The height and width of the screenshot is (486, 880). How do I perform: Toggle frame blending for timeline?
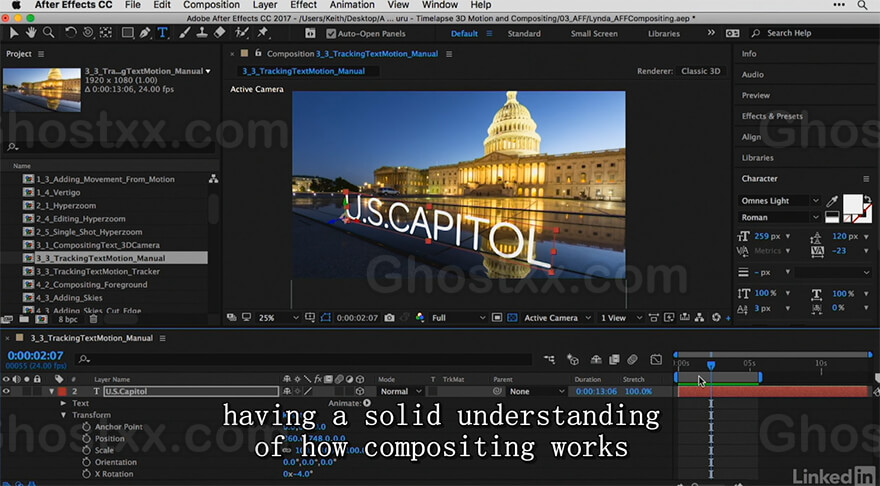point(615,359)
